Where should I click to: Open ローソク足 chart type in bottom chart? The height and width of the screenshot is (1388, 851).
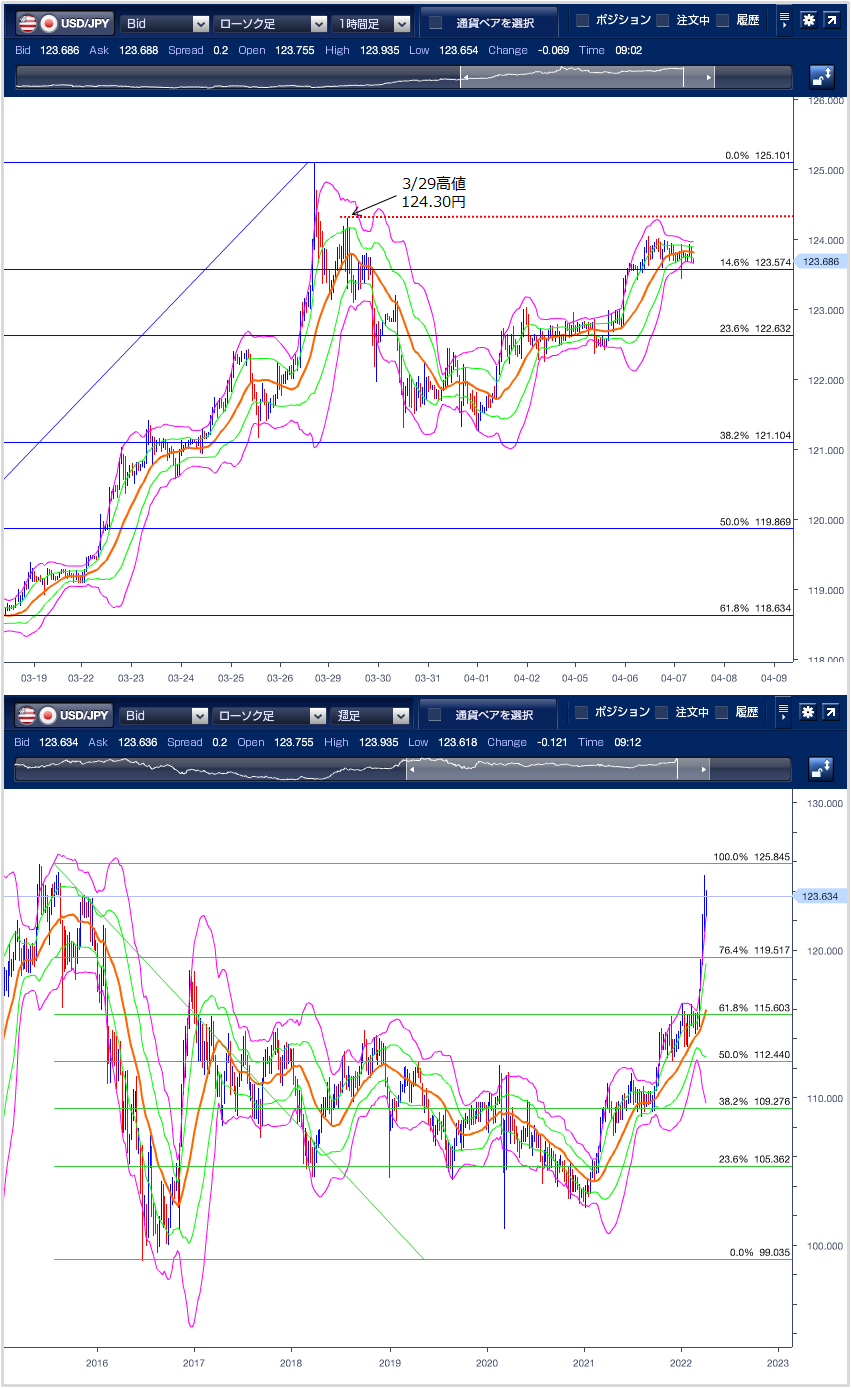tap(270, 716)
